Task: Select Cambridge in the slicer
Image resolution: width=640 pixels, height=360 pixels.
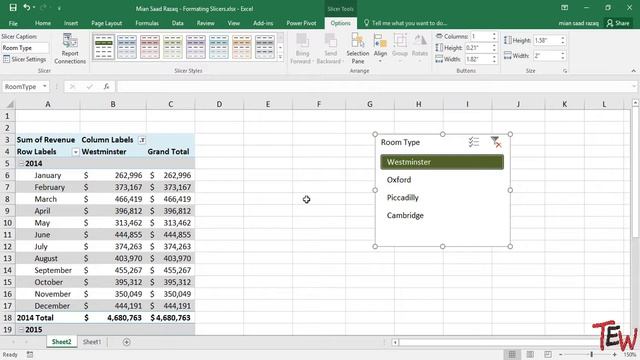Action: (x=442, y=215)
